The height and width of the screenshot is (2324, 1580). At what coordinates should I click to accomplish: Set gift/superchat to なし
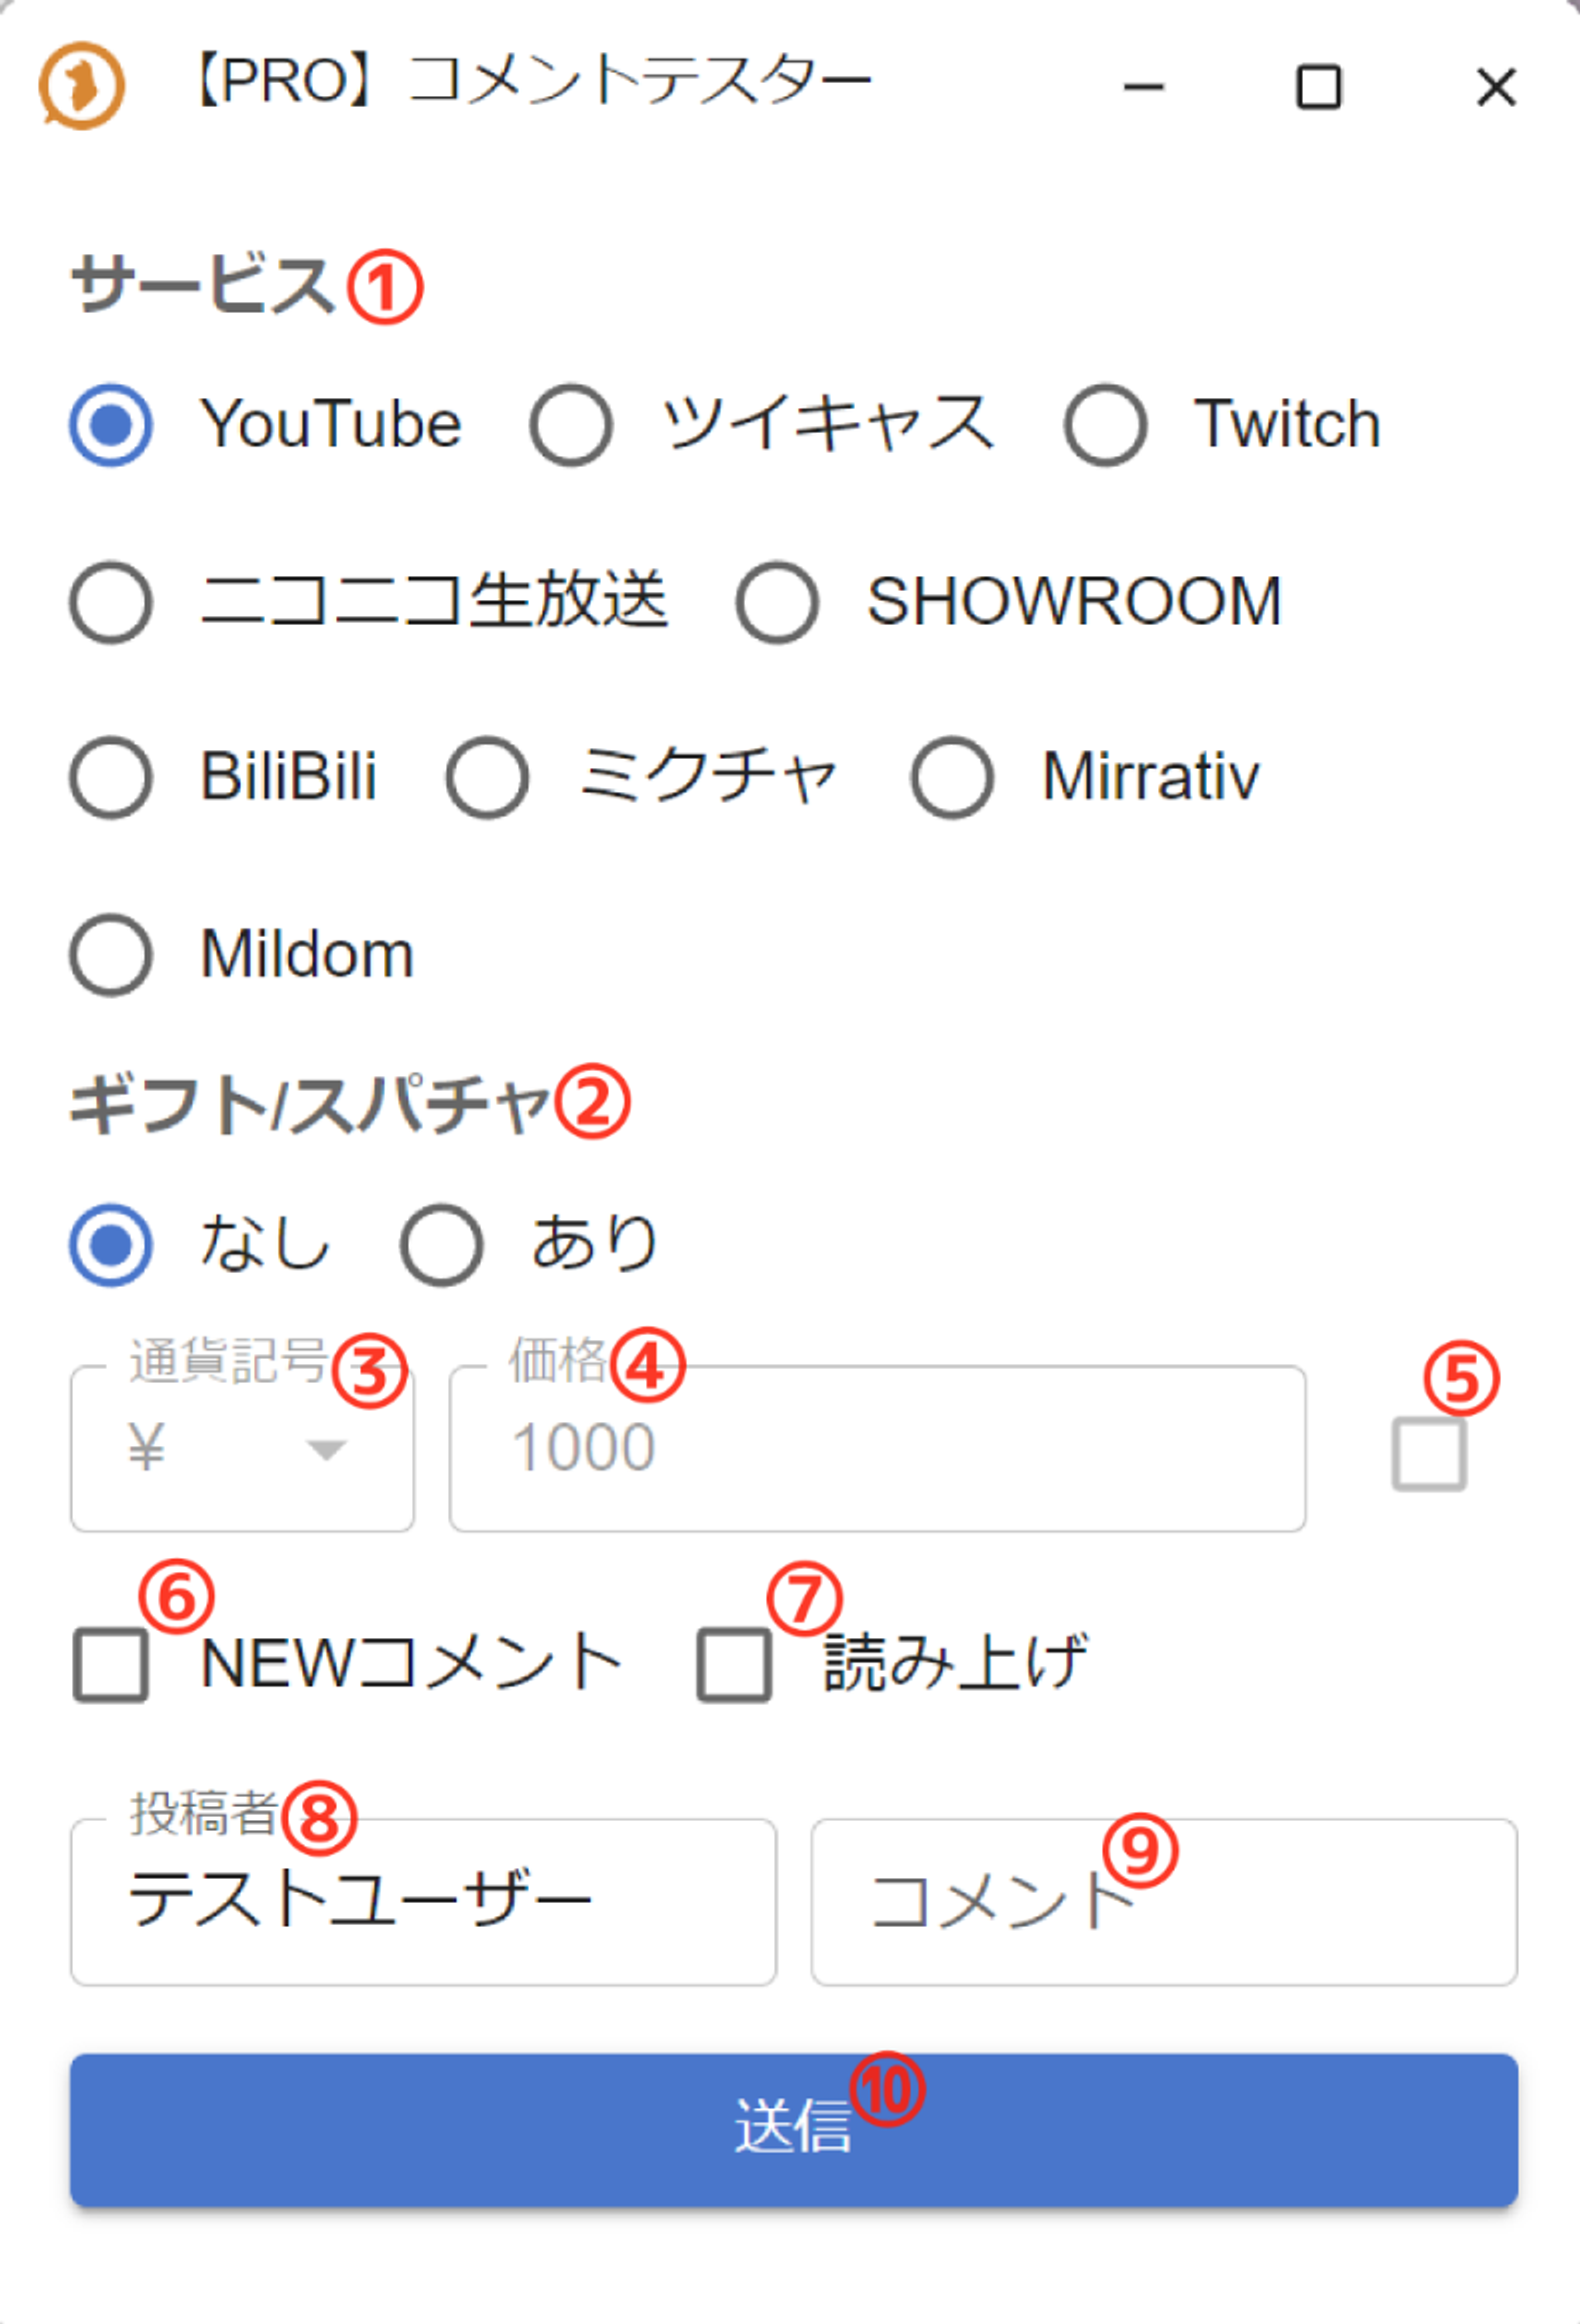click(x=111, y=1245)
